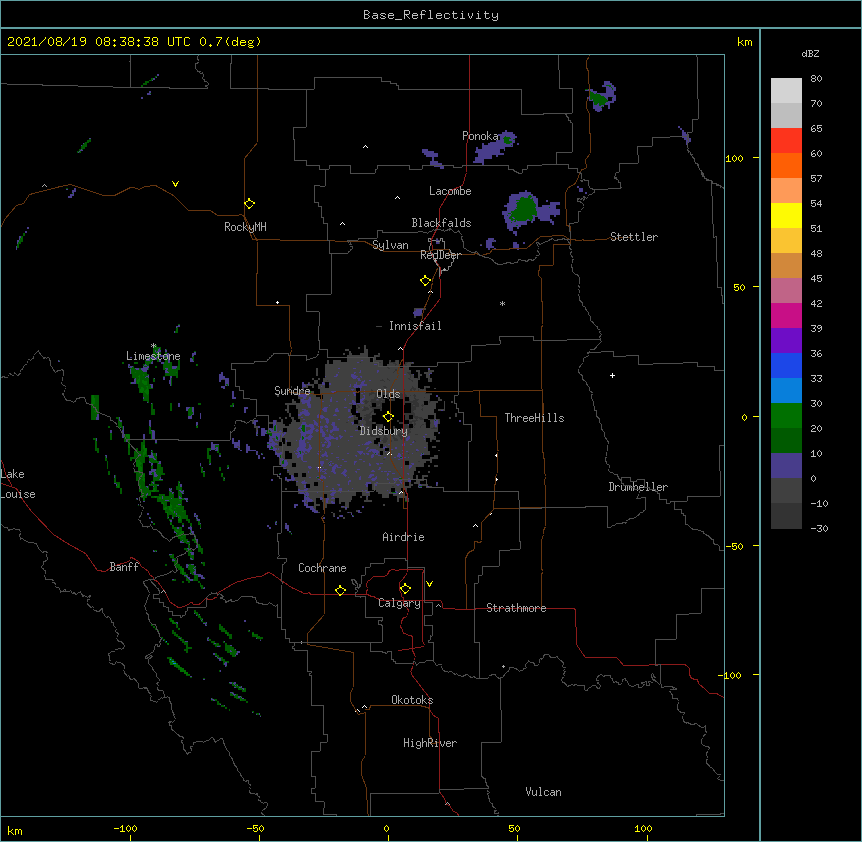Click the white plus marker north of Drumheller
862x842 pixels.
[612, 375]
